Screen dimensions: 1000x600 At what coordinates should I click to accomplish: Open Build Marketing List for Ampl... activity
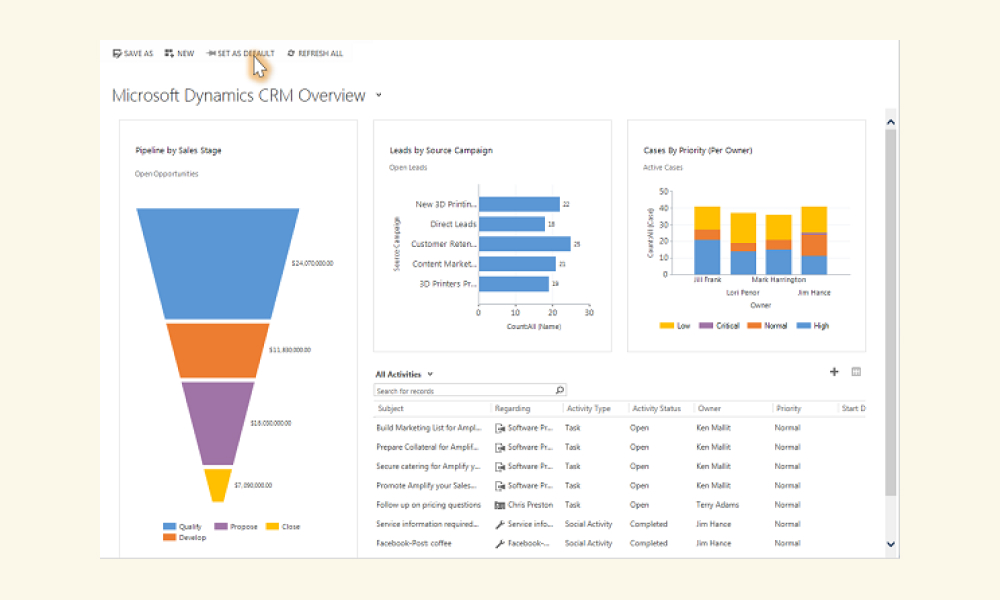coord(429,428)
